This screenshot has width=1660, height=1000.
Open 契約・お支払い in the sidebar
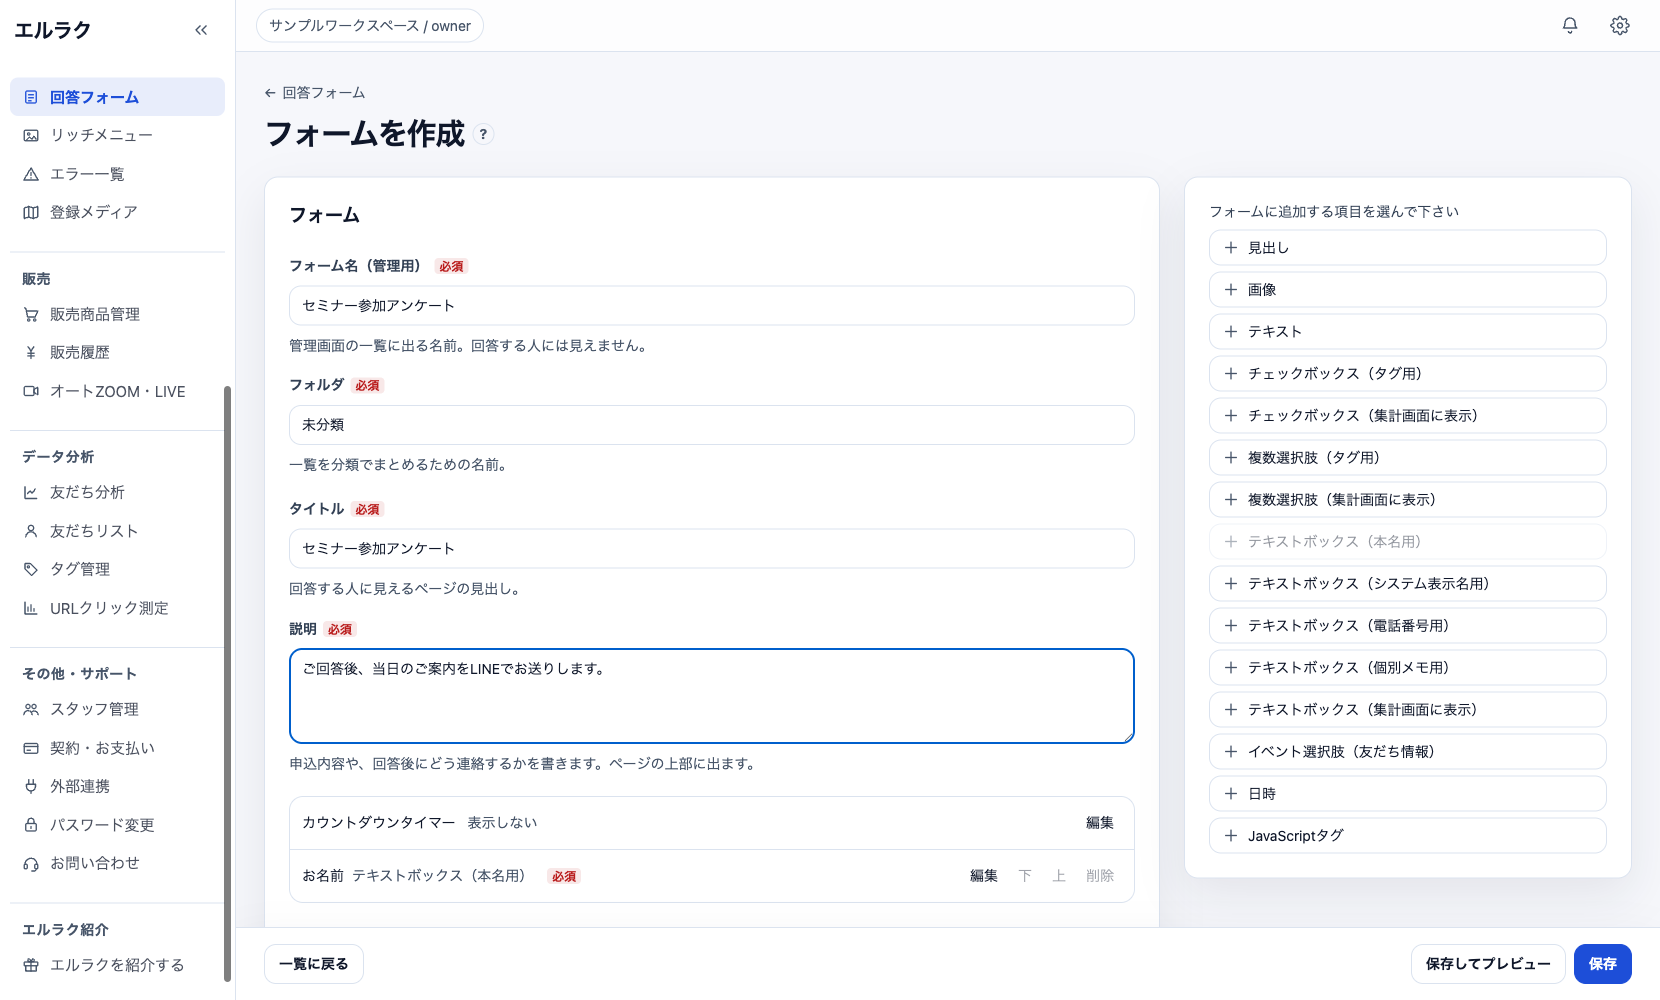pyautogui.click(x=117, y=748)
